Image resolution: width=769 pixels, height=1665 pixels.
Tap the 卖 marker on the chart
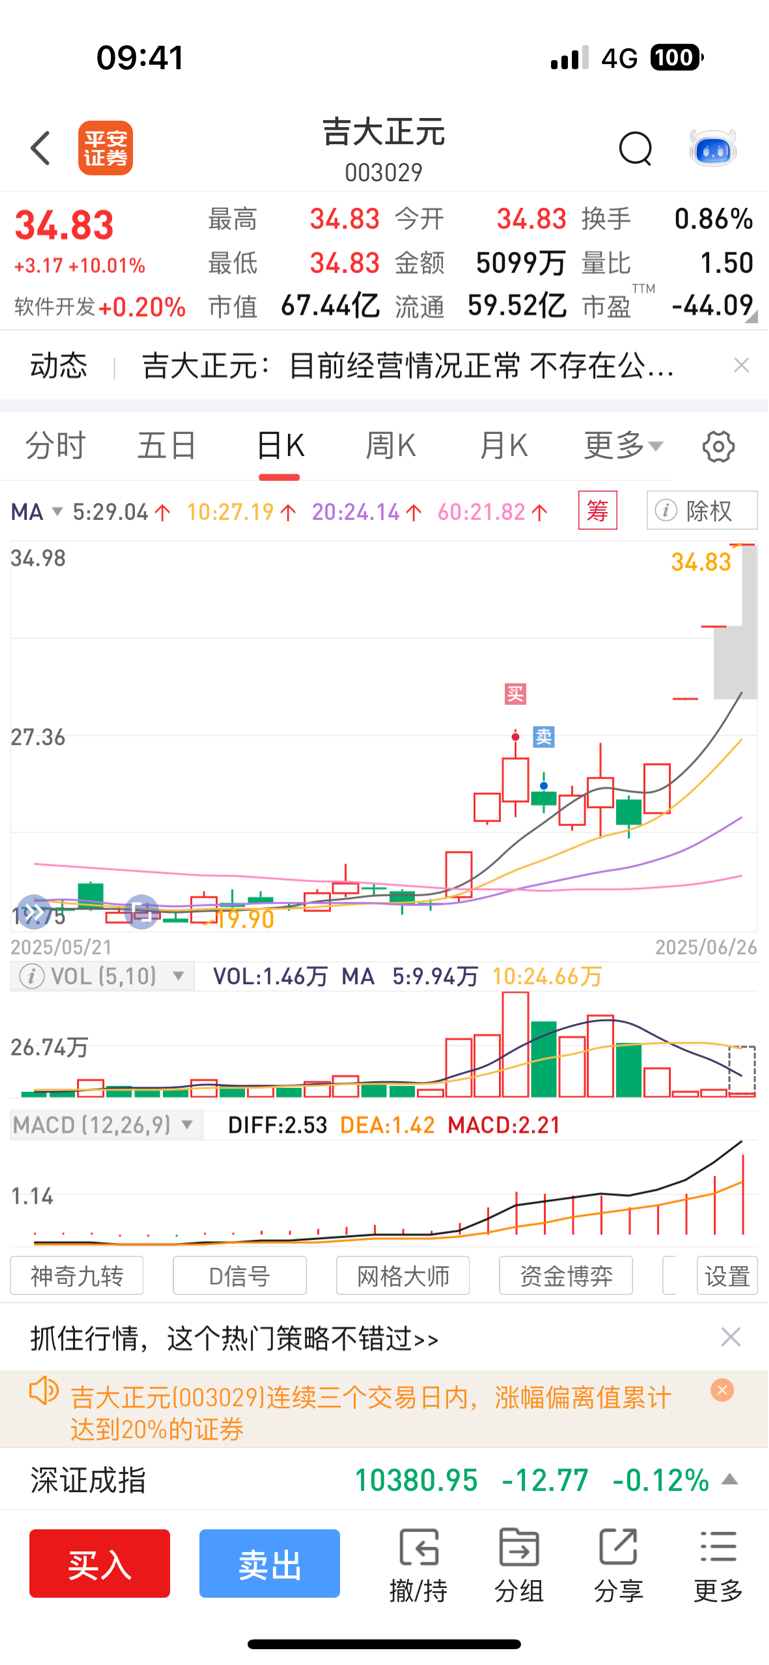tap(543, 737)
